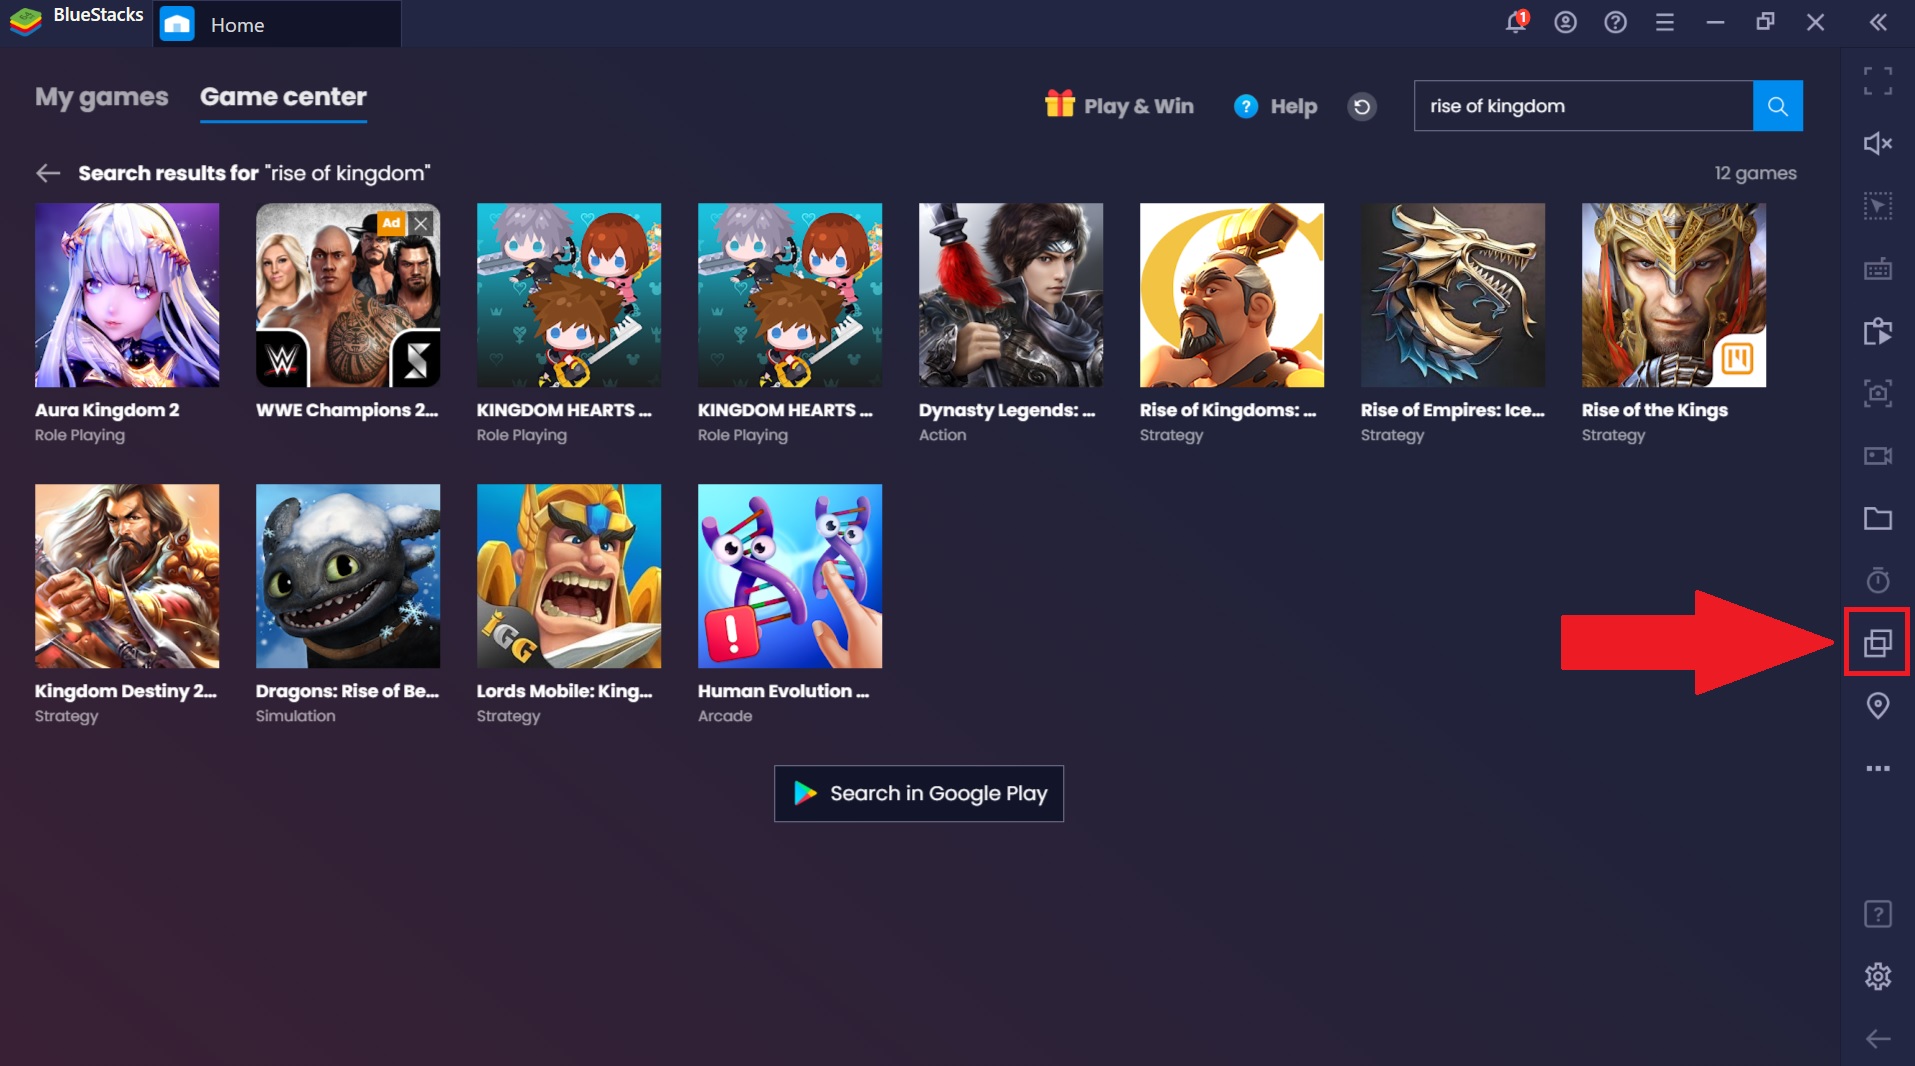Select the Rise of the Kings thumbnail
1915x1066 pixels.
(x=1674, y=295)
